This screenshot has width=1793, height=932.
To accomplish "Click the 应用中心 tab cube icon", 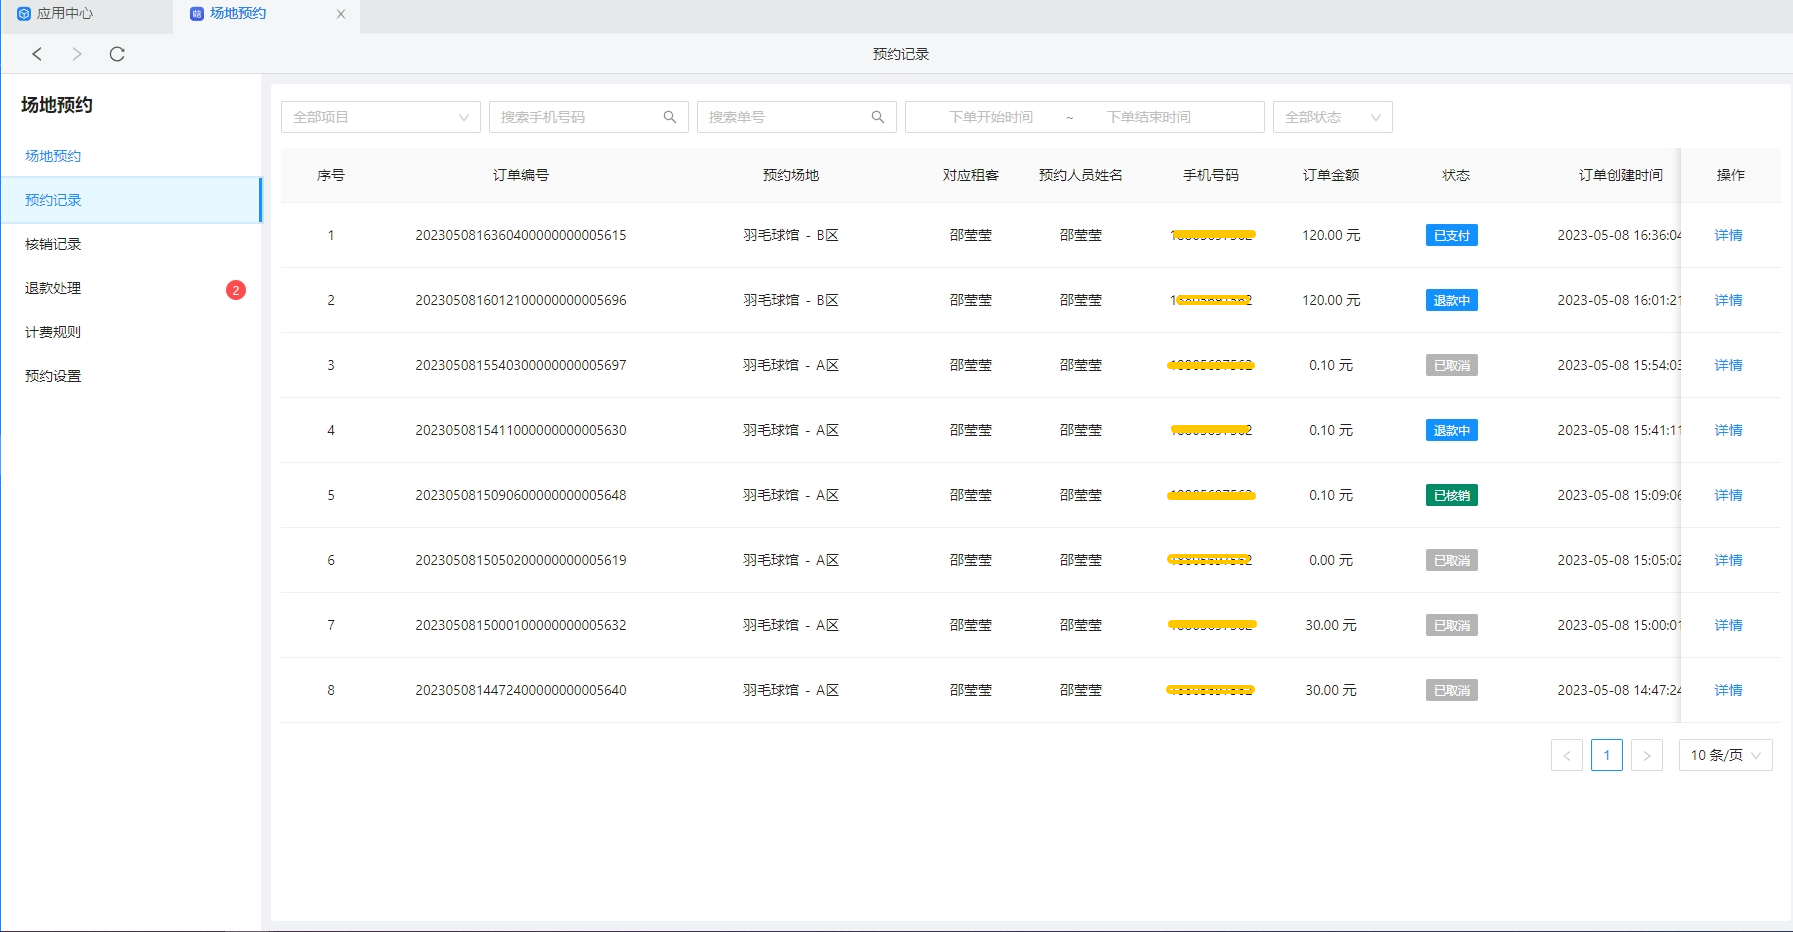I will (24, 14).
